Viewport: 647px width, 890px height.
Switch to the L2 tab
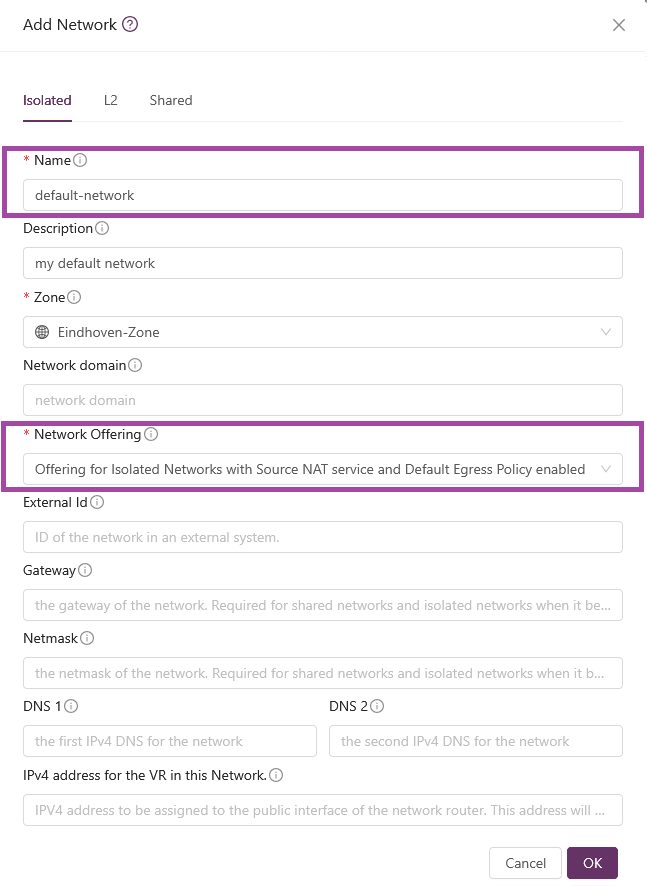tap(110, 100)
